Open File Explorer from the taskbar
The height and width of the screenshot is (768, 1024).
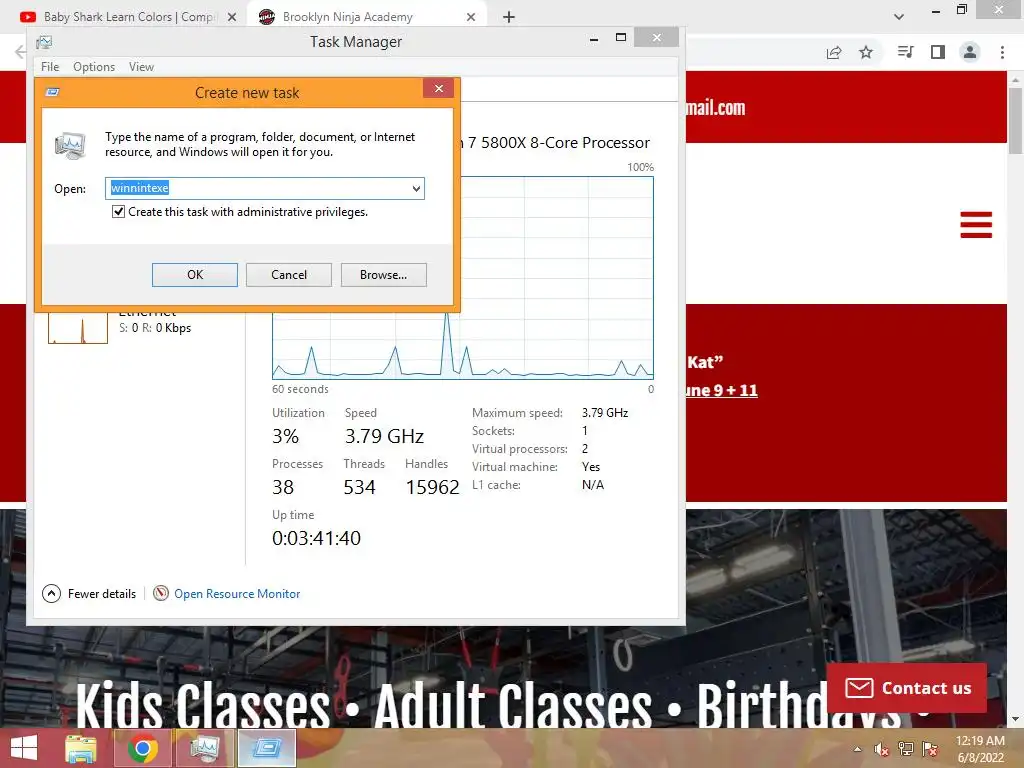click(81, 748)
